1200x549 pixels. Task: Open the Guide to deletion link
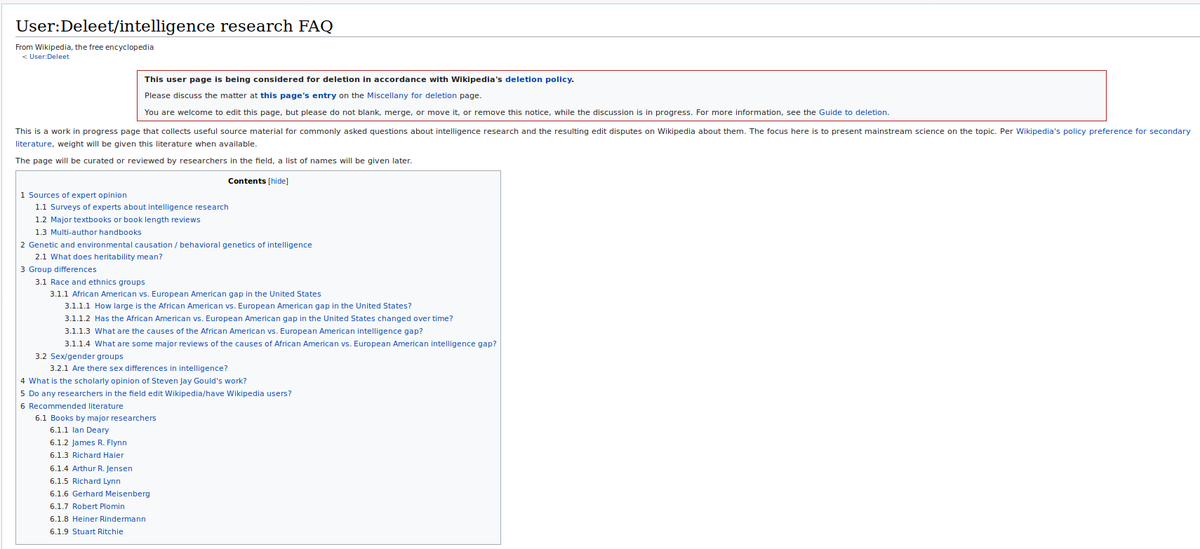[853, 112]
